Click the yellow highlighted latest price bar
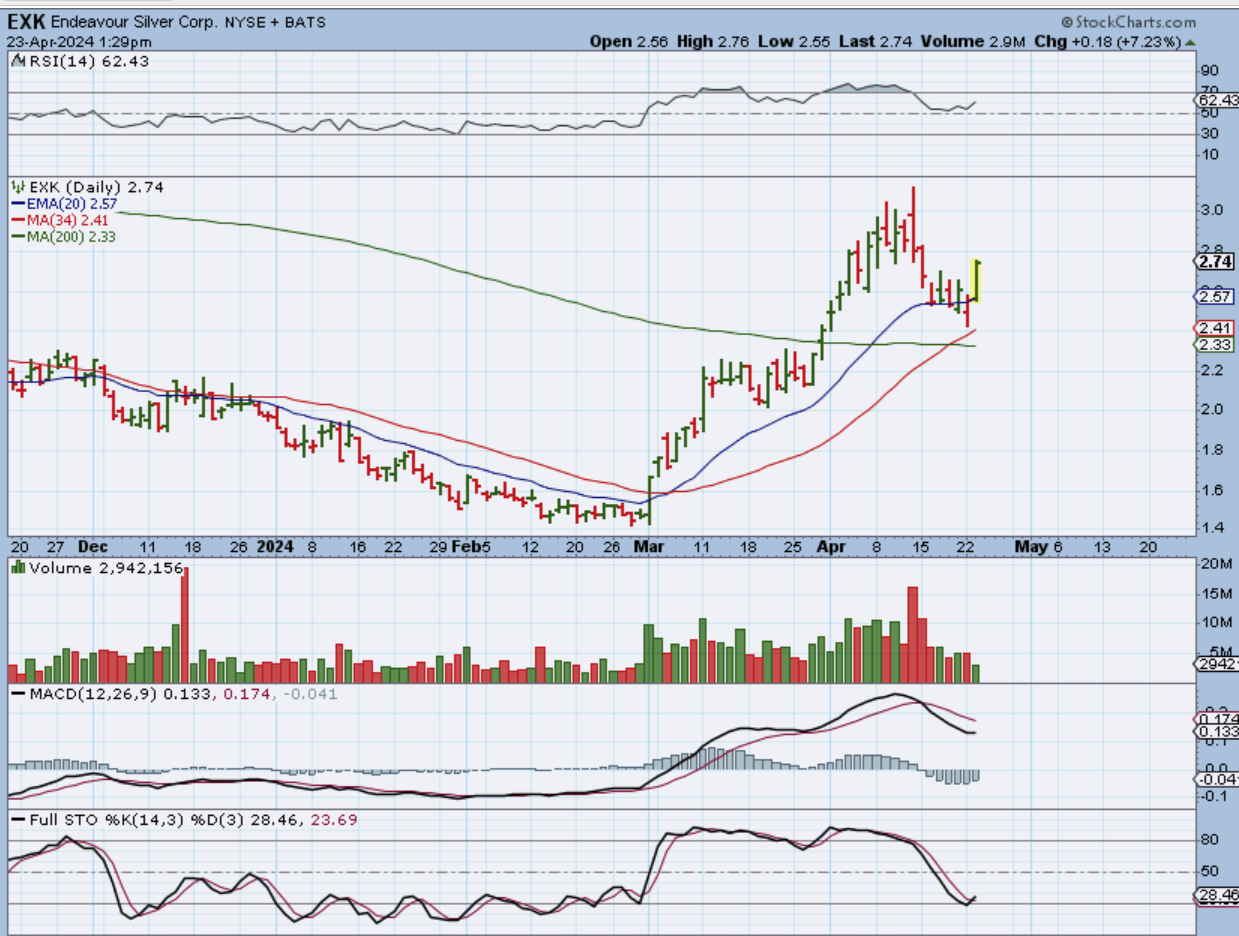This screenshot has height=936, width=1239. [x=977, y=281]
